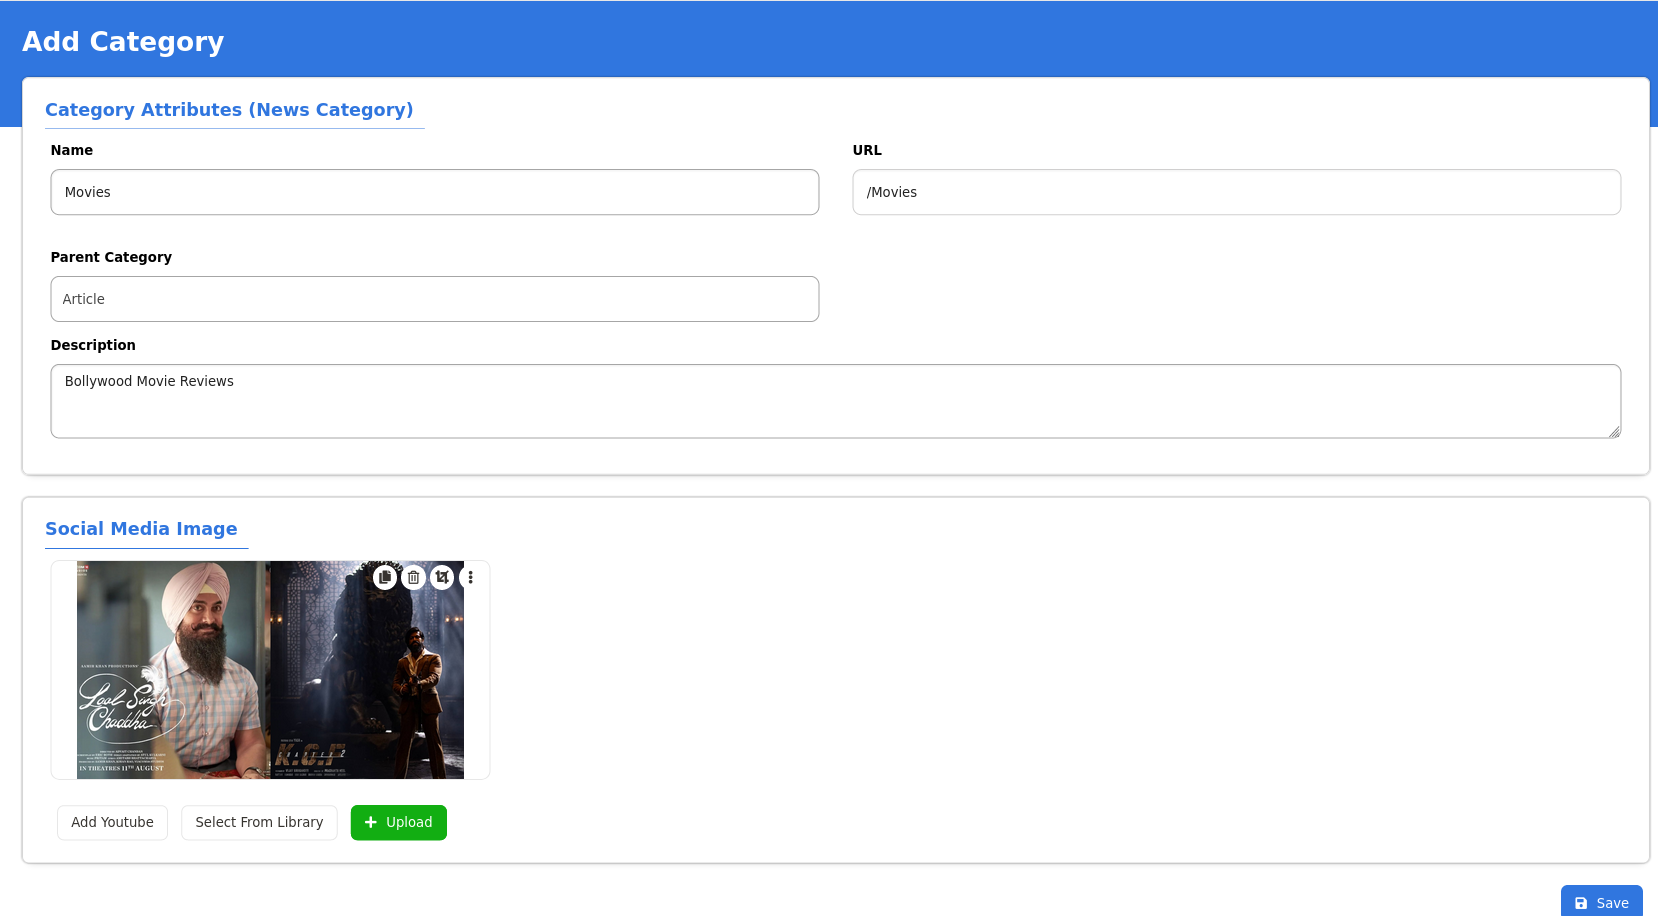Click inside the Description text area
Image resolution: width=1658 pixels, height=916 pixels.
[835, 401]
